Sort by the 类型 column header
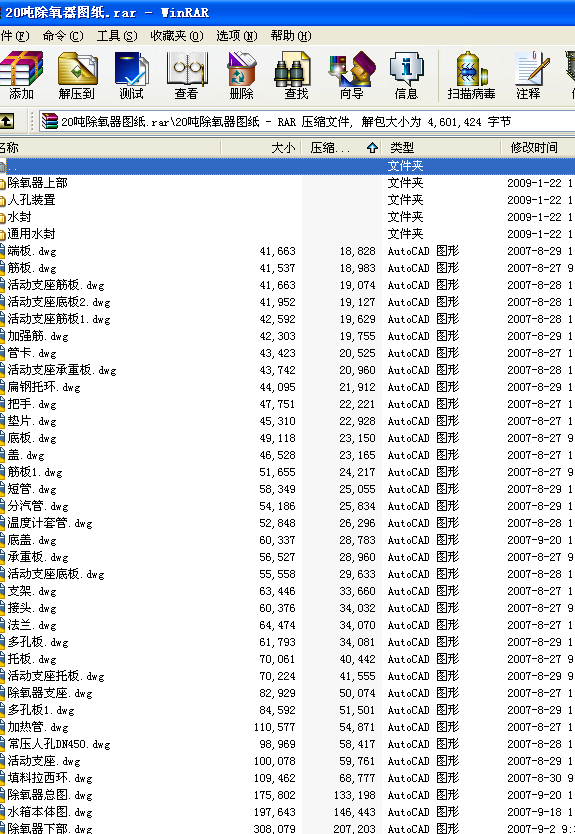Screen dimensions: 575x834 pos(441,147)
